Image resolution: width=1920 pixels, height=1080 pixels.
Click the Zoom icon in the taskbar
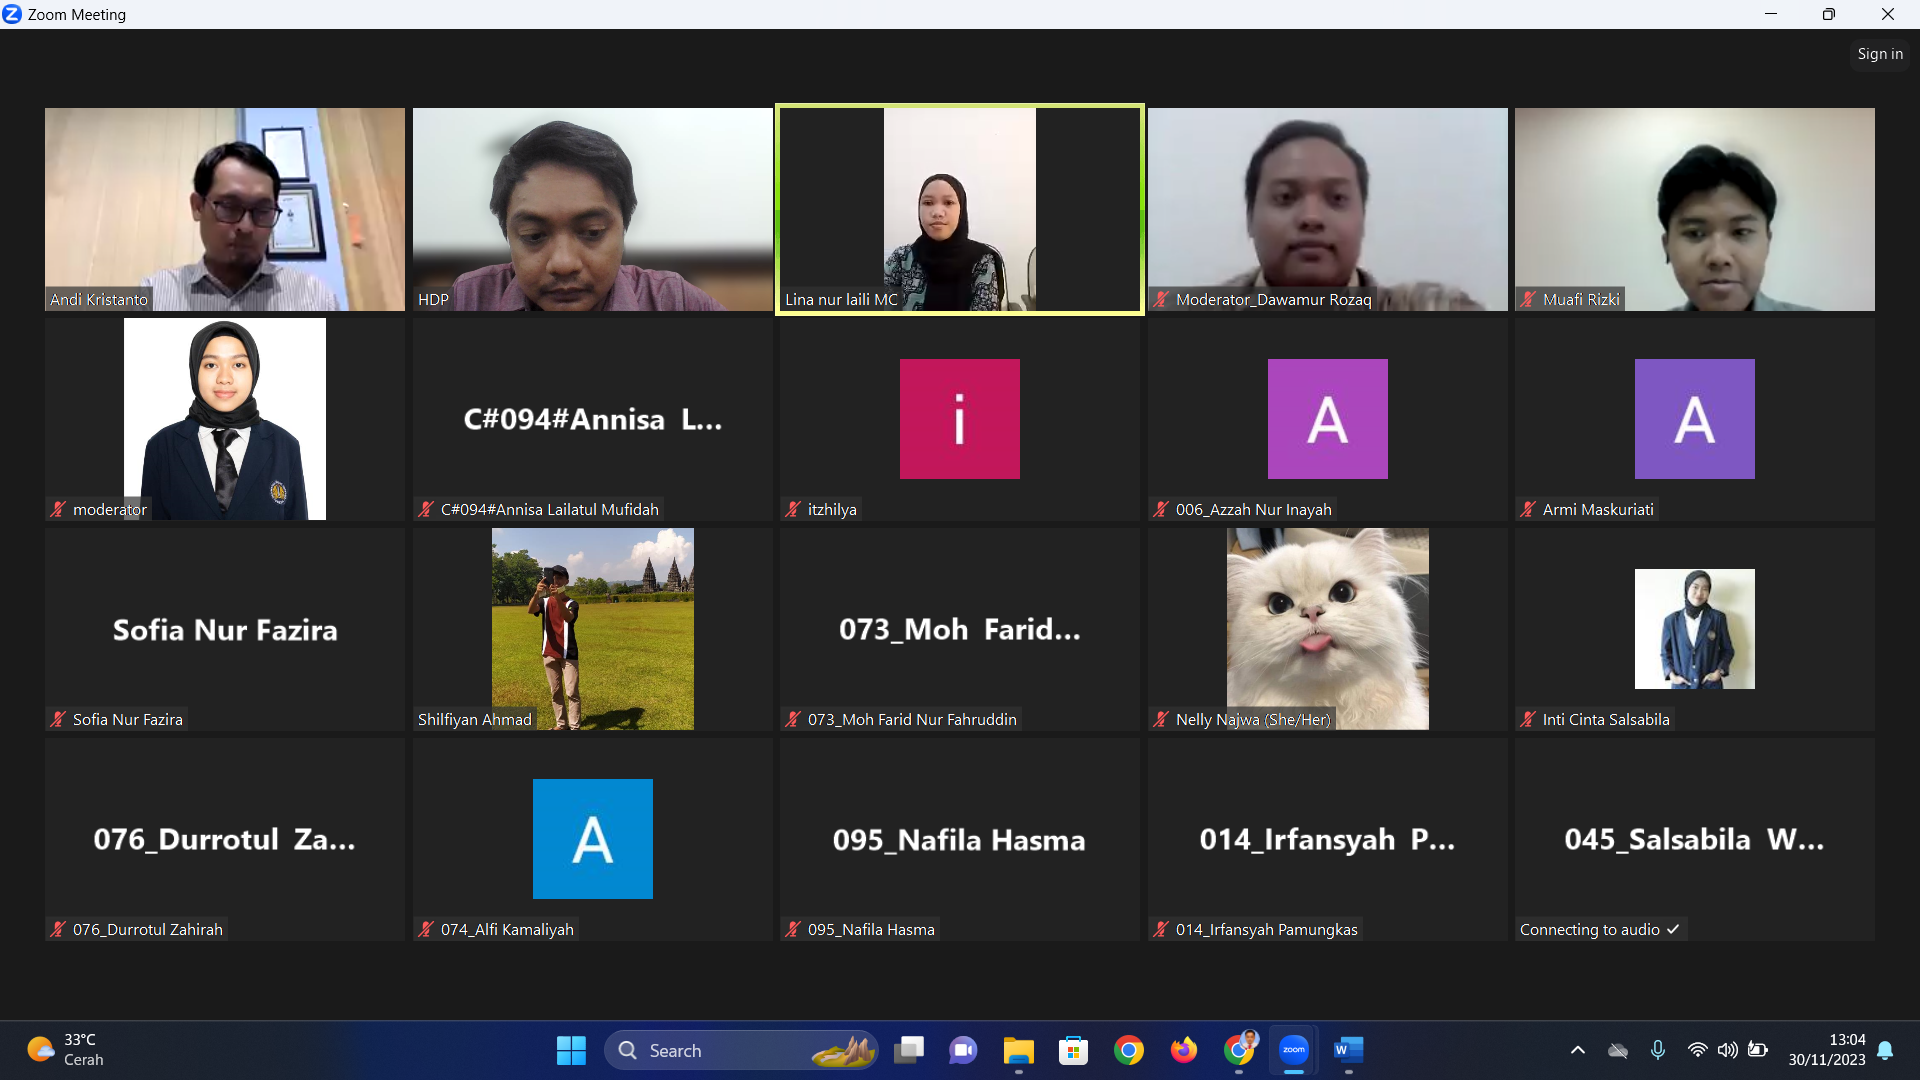click(1294, 1050)
